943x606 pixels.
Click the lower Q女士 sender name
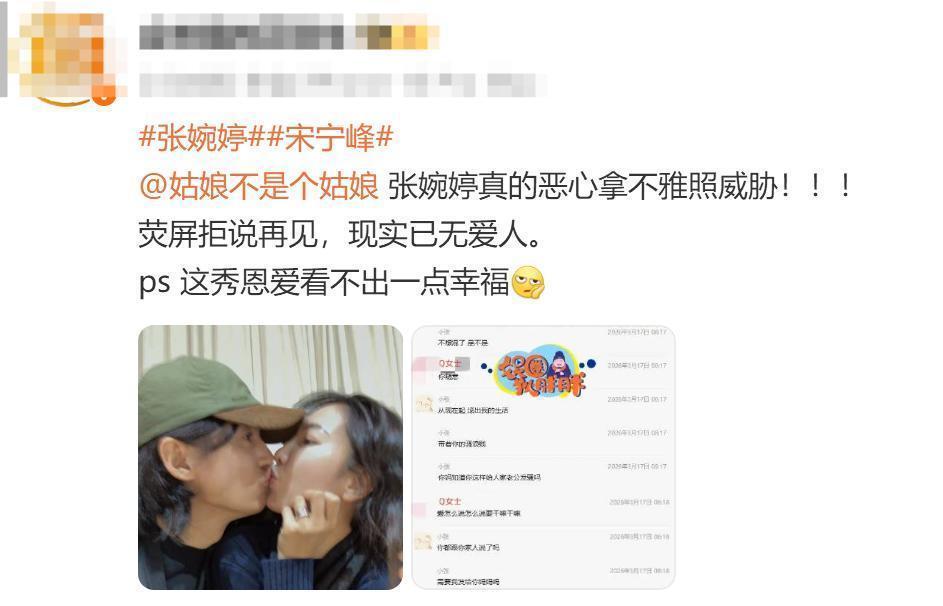click(x=449, y=501)
